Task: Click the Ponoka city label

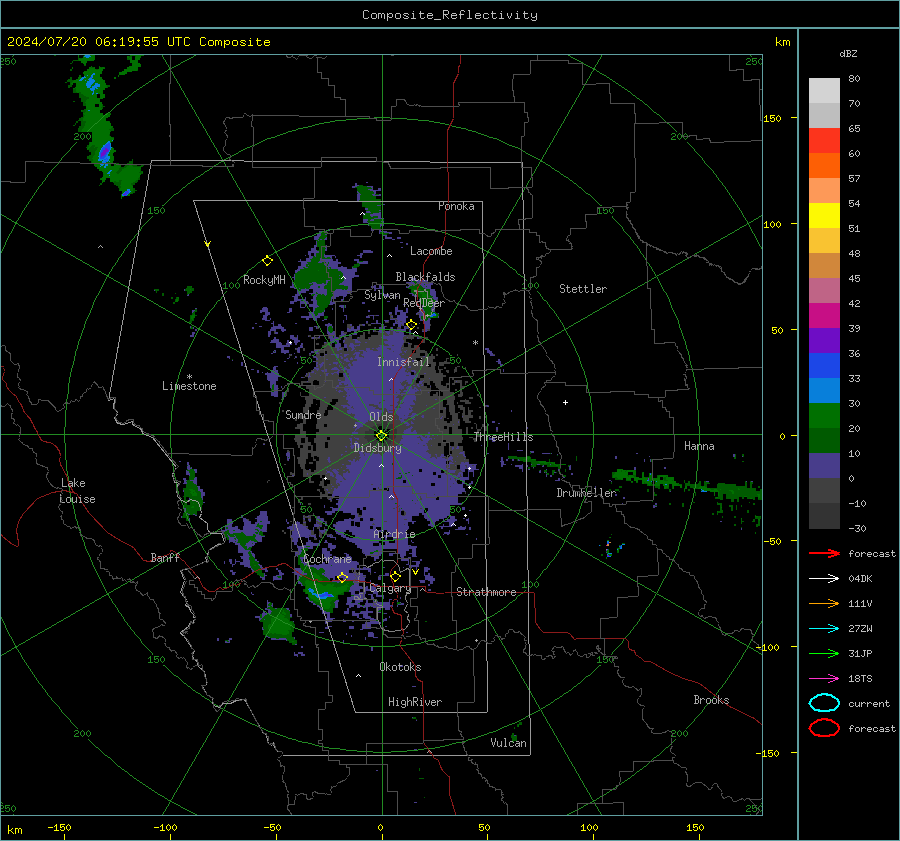Action: [456, 206]
